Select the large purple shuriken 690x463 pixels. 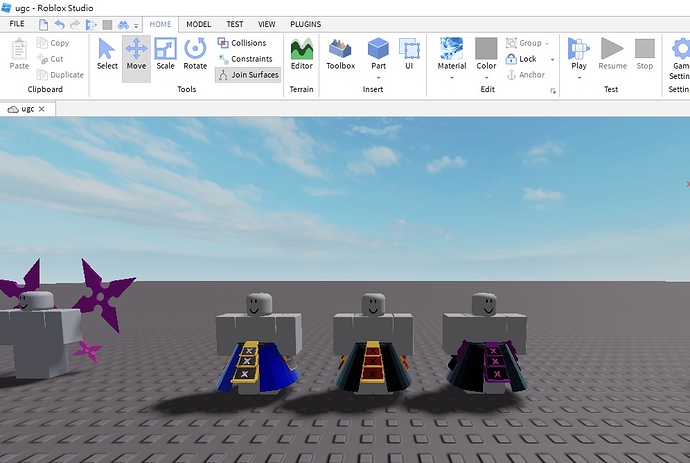[x=103, y=296]
